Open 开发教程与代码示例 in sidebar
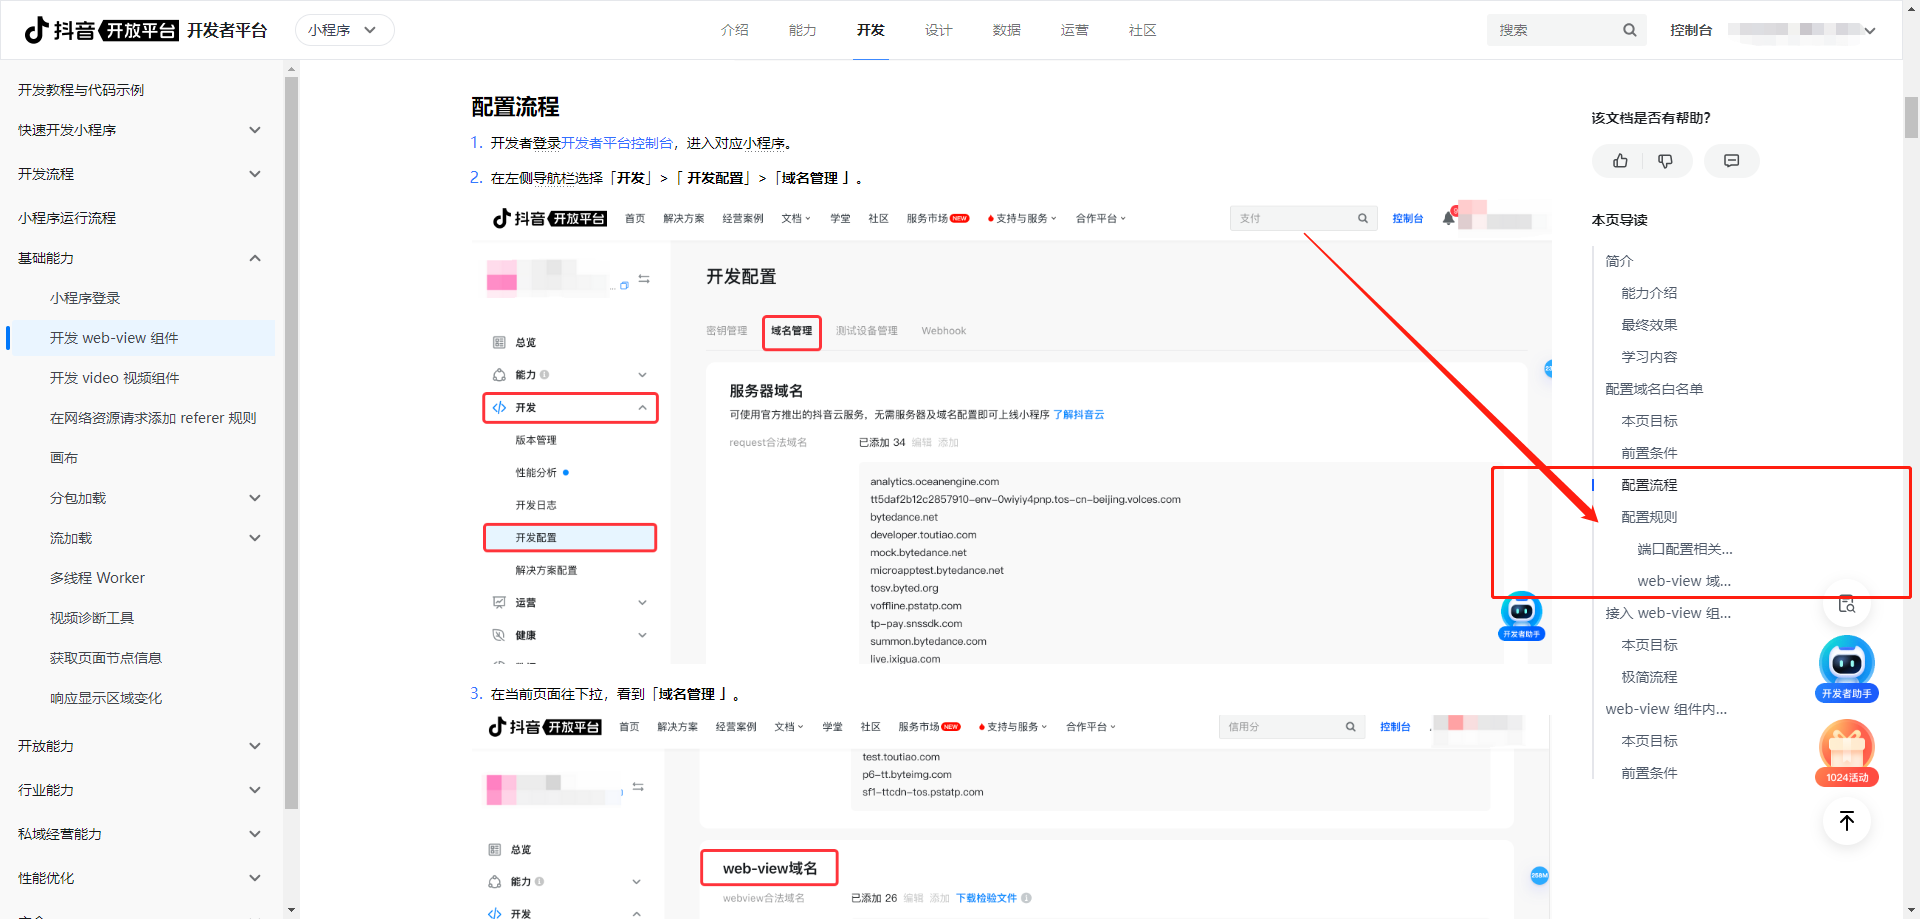The image size is (1920, 919). [81, 90]
